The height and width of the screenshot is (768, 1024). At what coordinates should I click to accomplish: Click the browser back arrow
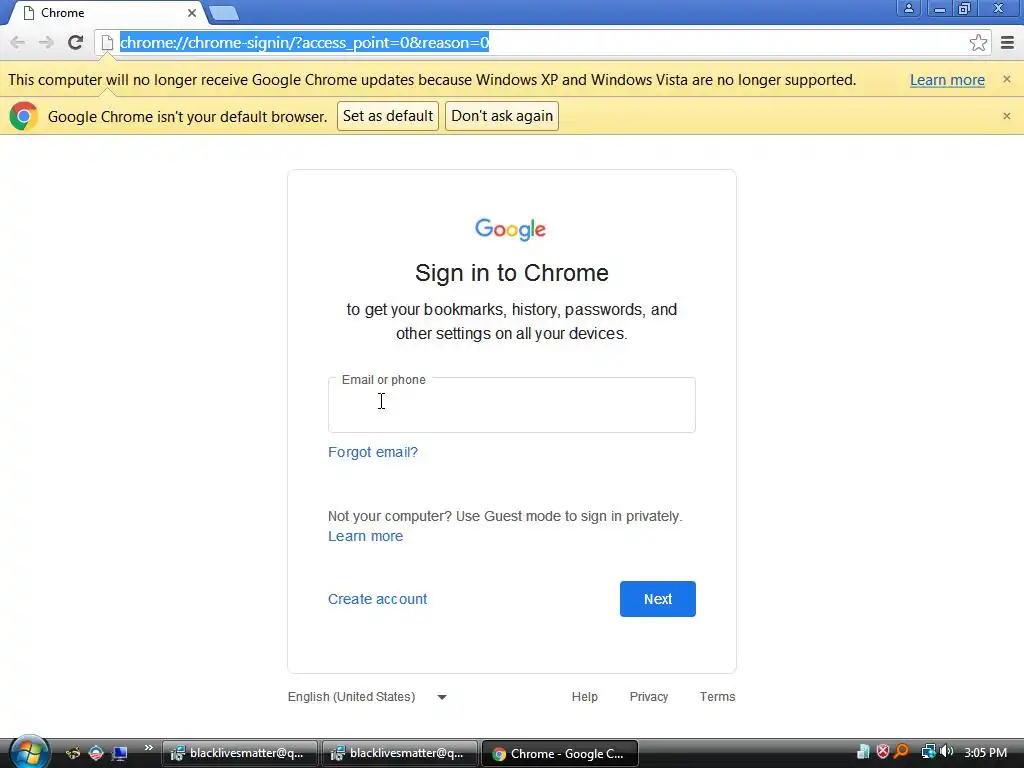[x=18, y=43]
